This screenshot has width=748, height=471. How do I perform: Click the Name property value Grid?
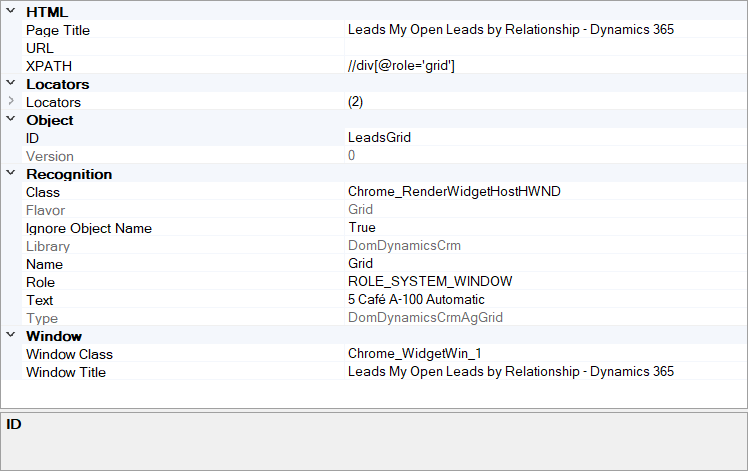click(360, 264)
